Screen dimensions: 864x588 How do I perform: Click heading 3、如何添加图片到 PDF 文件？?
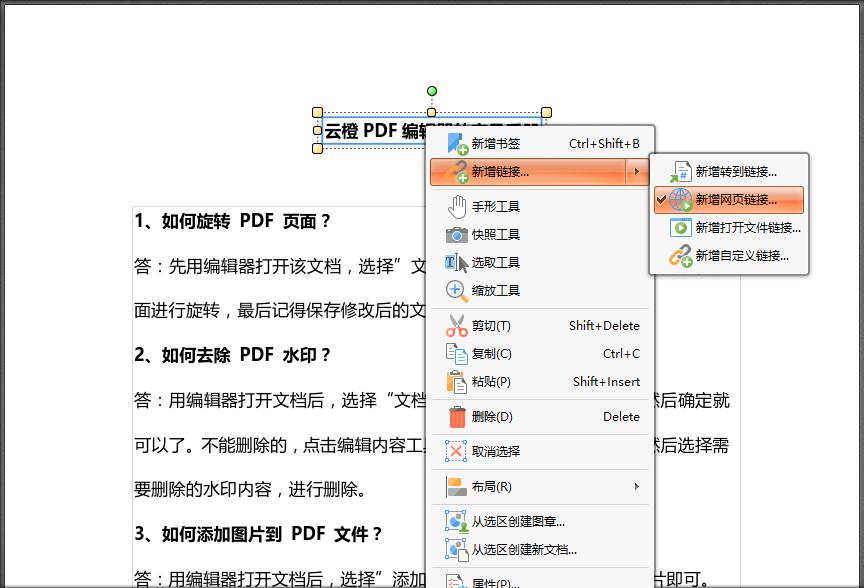click(x=258, y=533)
